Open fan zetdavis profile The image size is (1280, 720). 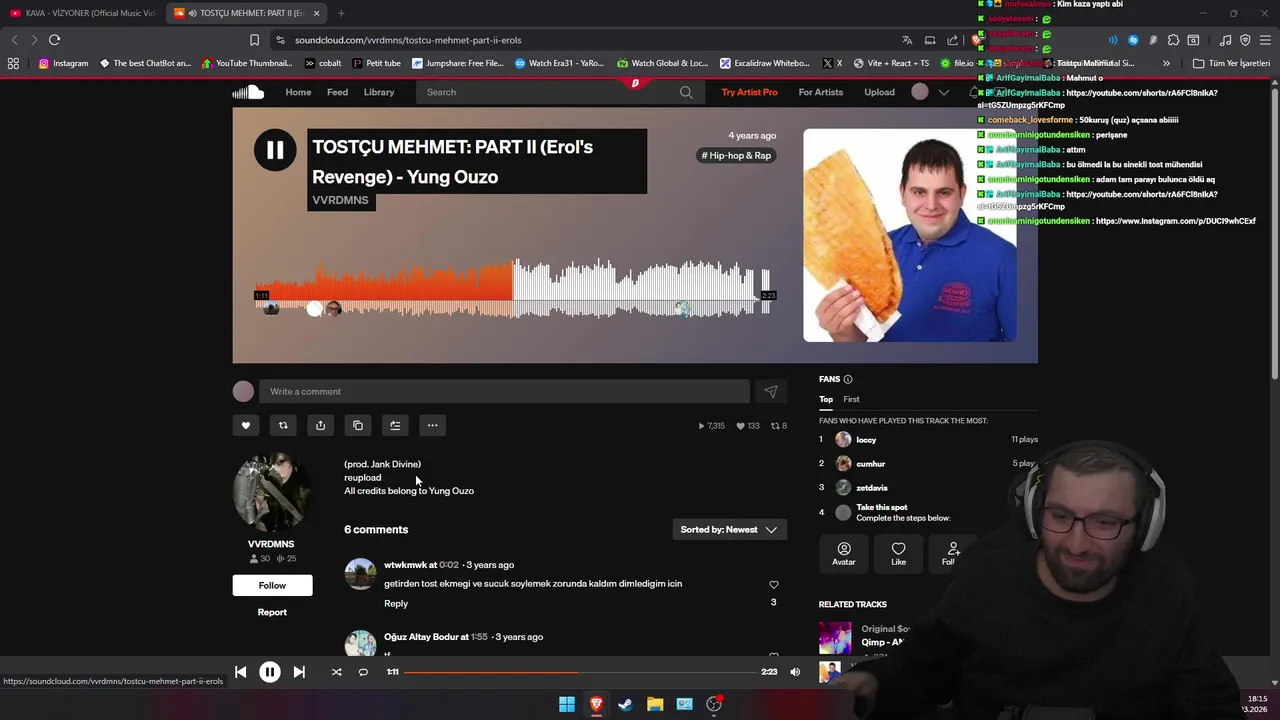(871, 488)
